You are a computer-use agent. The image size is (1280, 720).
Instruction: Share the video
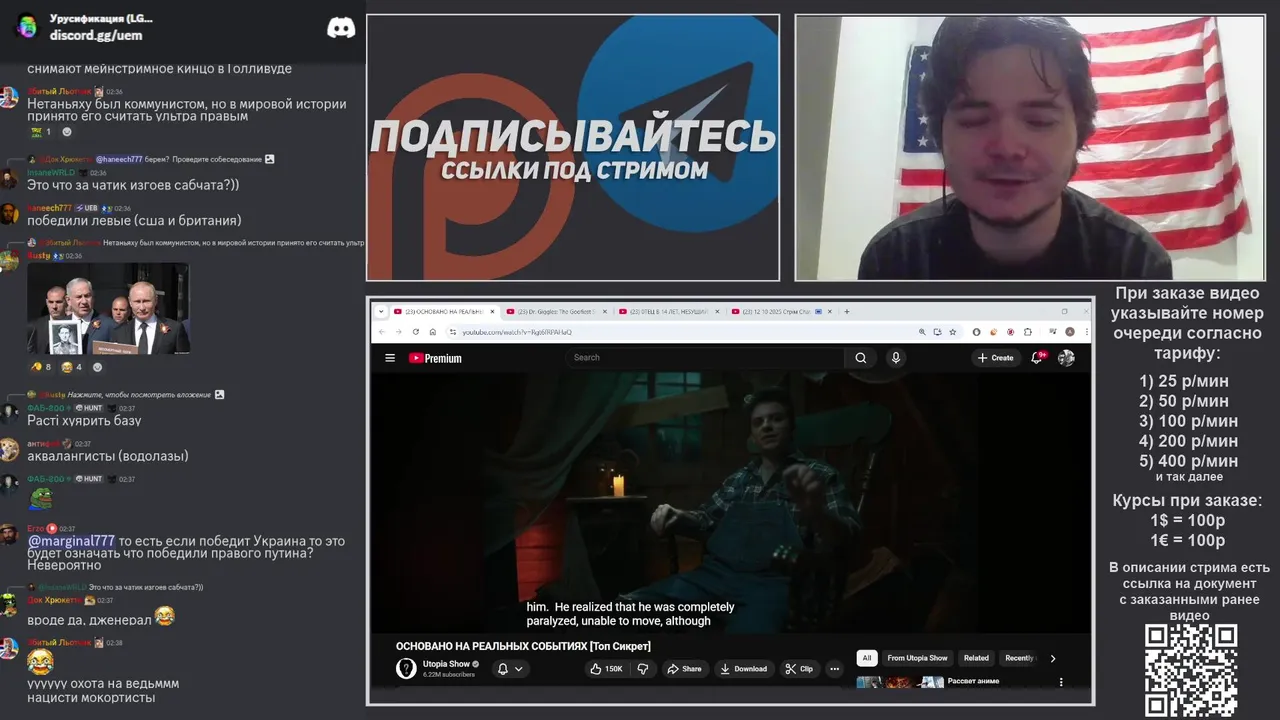pyautogui.click(x=685, y=669)
